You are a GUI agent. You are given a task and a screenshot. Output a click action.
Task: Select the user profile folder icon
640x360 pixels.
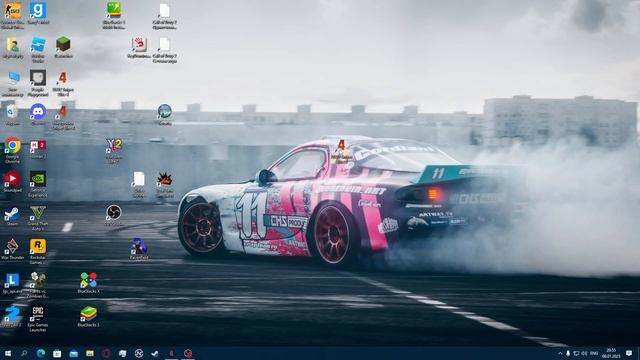click(13, 44)
